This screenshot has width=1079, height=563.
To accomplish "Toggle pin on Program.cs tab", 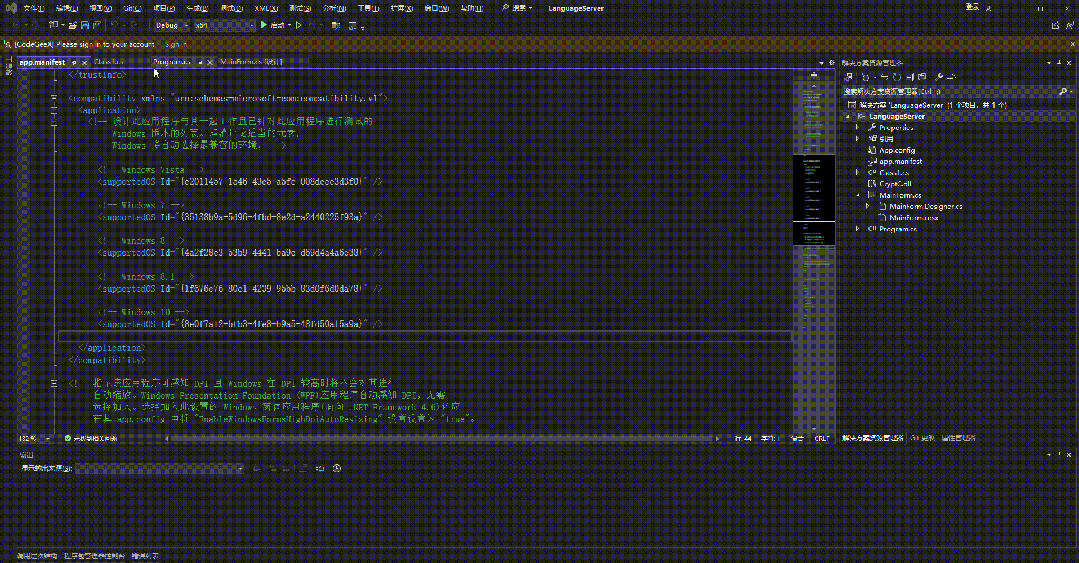I will pos(200,62).
